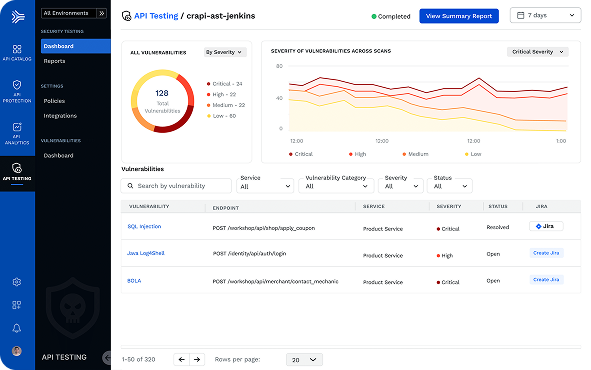Select API Testing sidebar icon
The height and width of the screenshot is (370, 591).
click(x=17, y=172)
